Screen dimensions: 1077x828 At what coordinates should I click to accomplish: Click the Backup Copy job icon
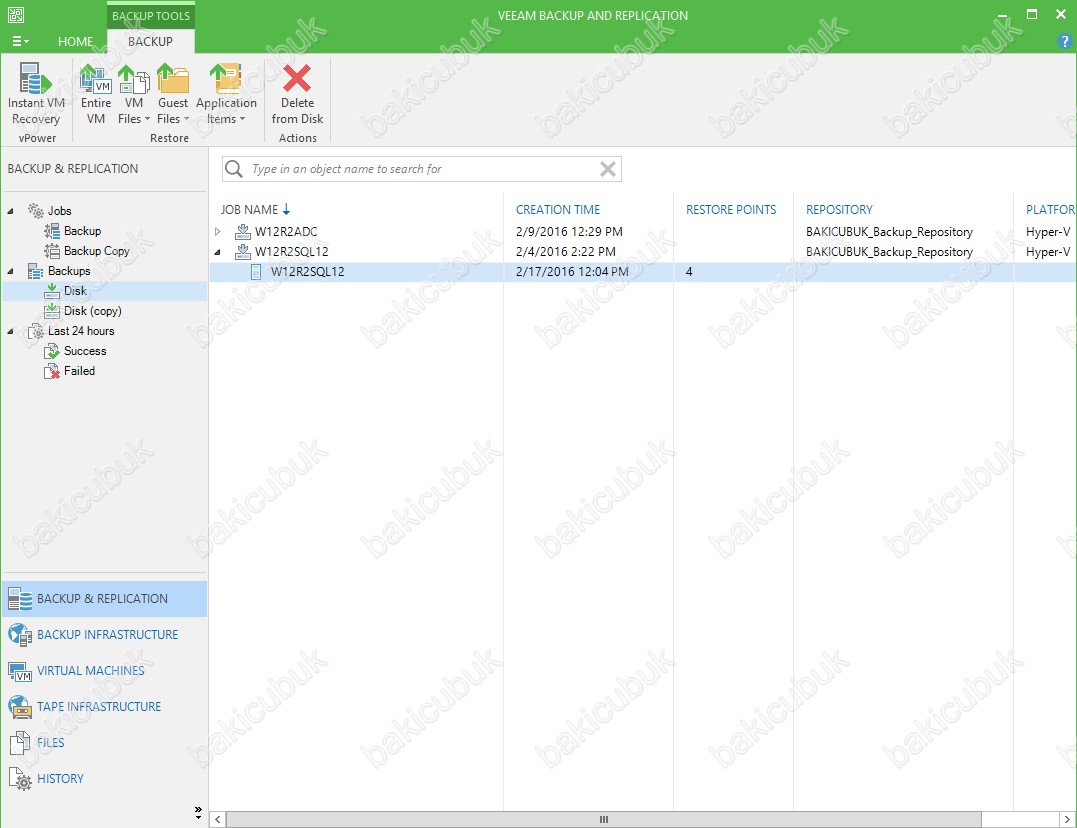(x=52, y=251)
